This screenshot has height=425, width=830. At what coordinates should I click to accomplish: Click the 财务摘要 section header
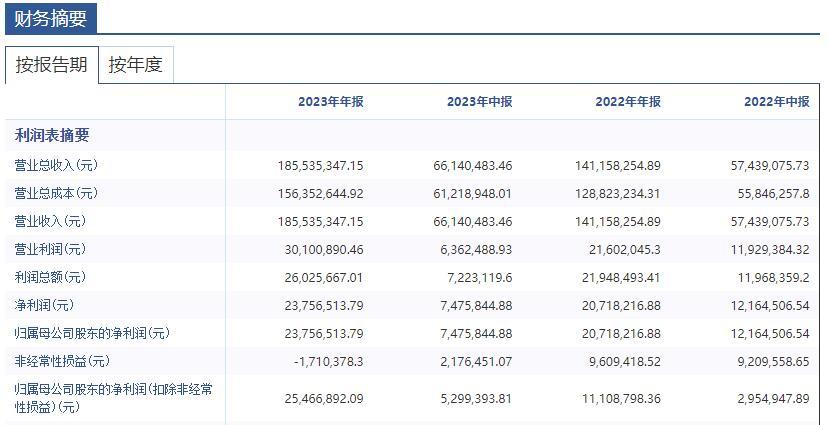(x=50, y=19)
